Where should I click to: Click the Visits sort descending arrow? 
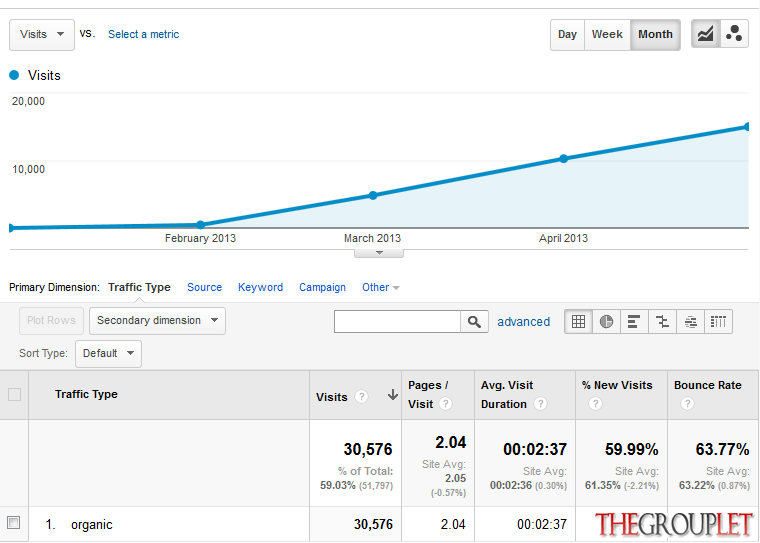click(393, 395)
